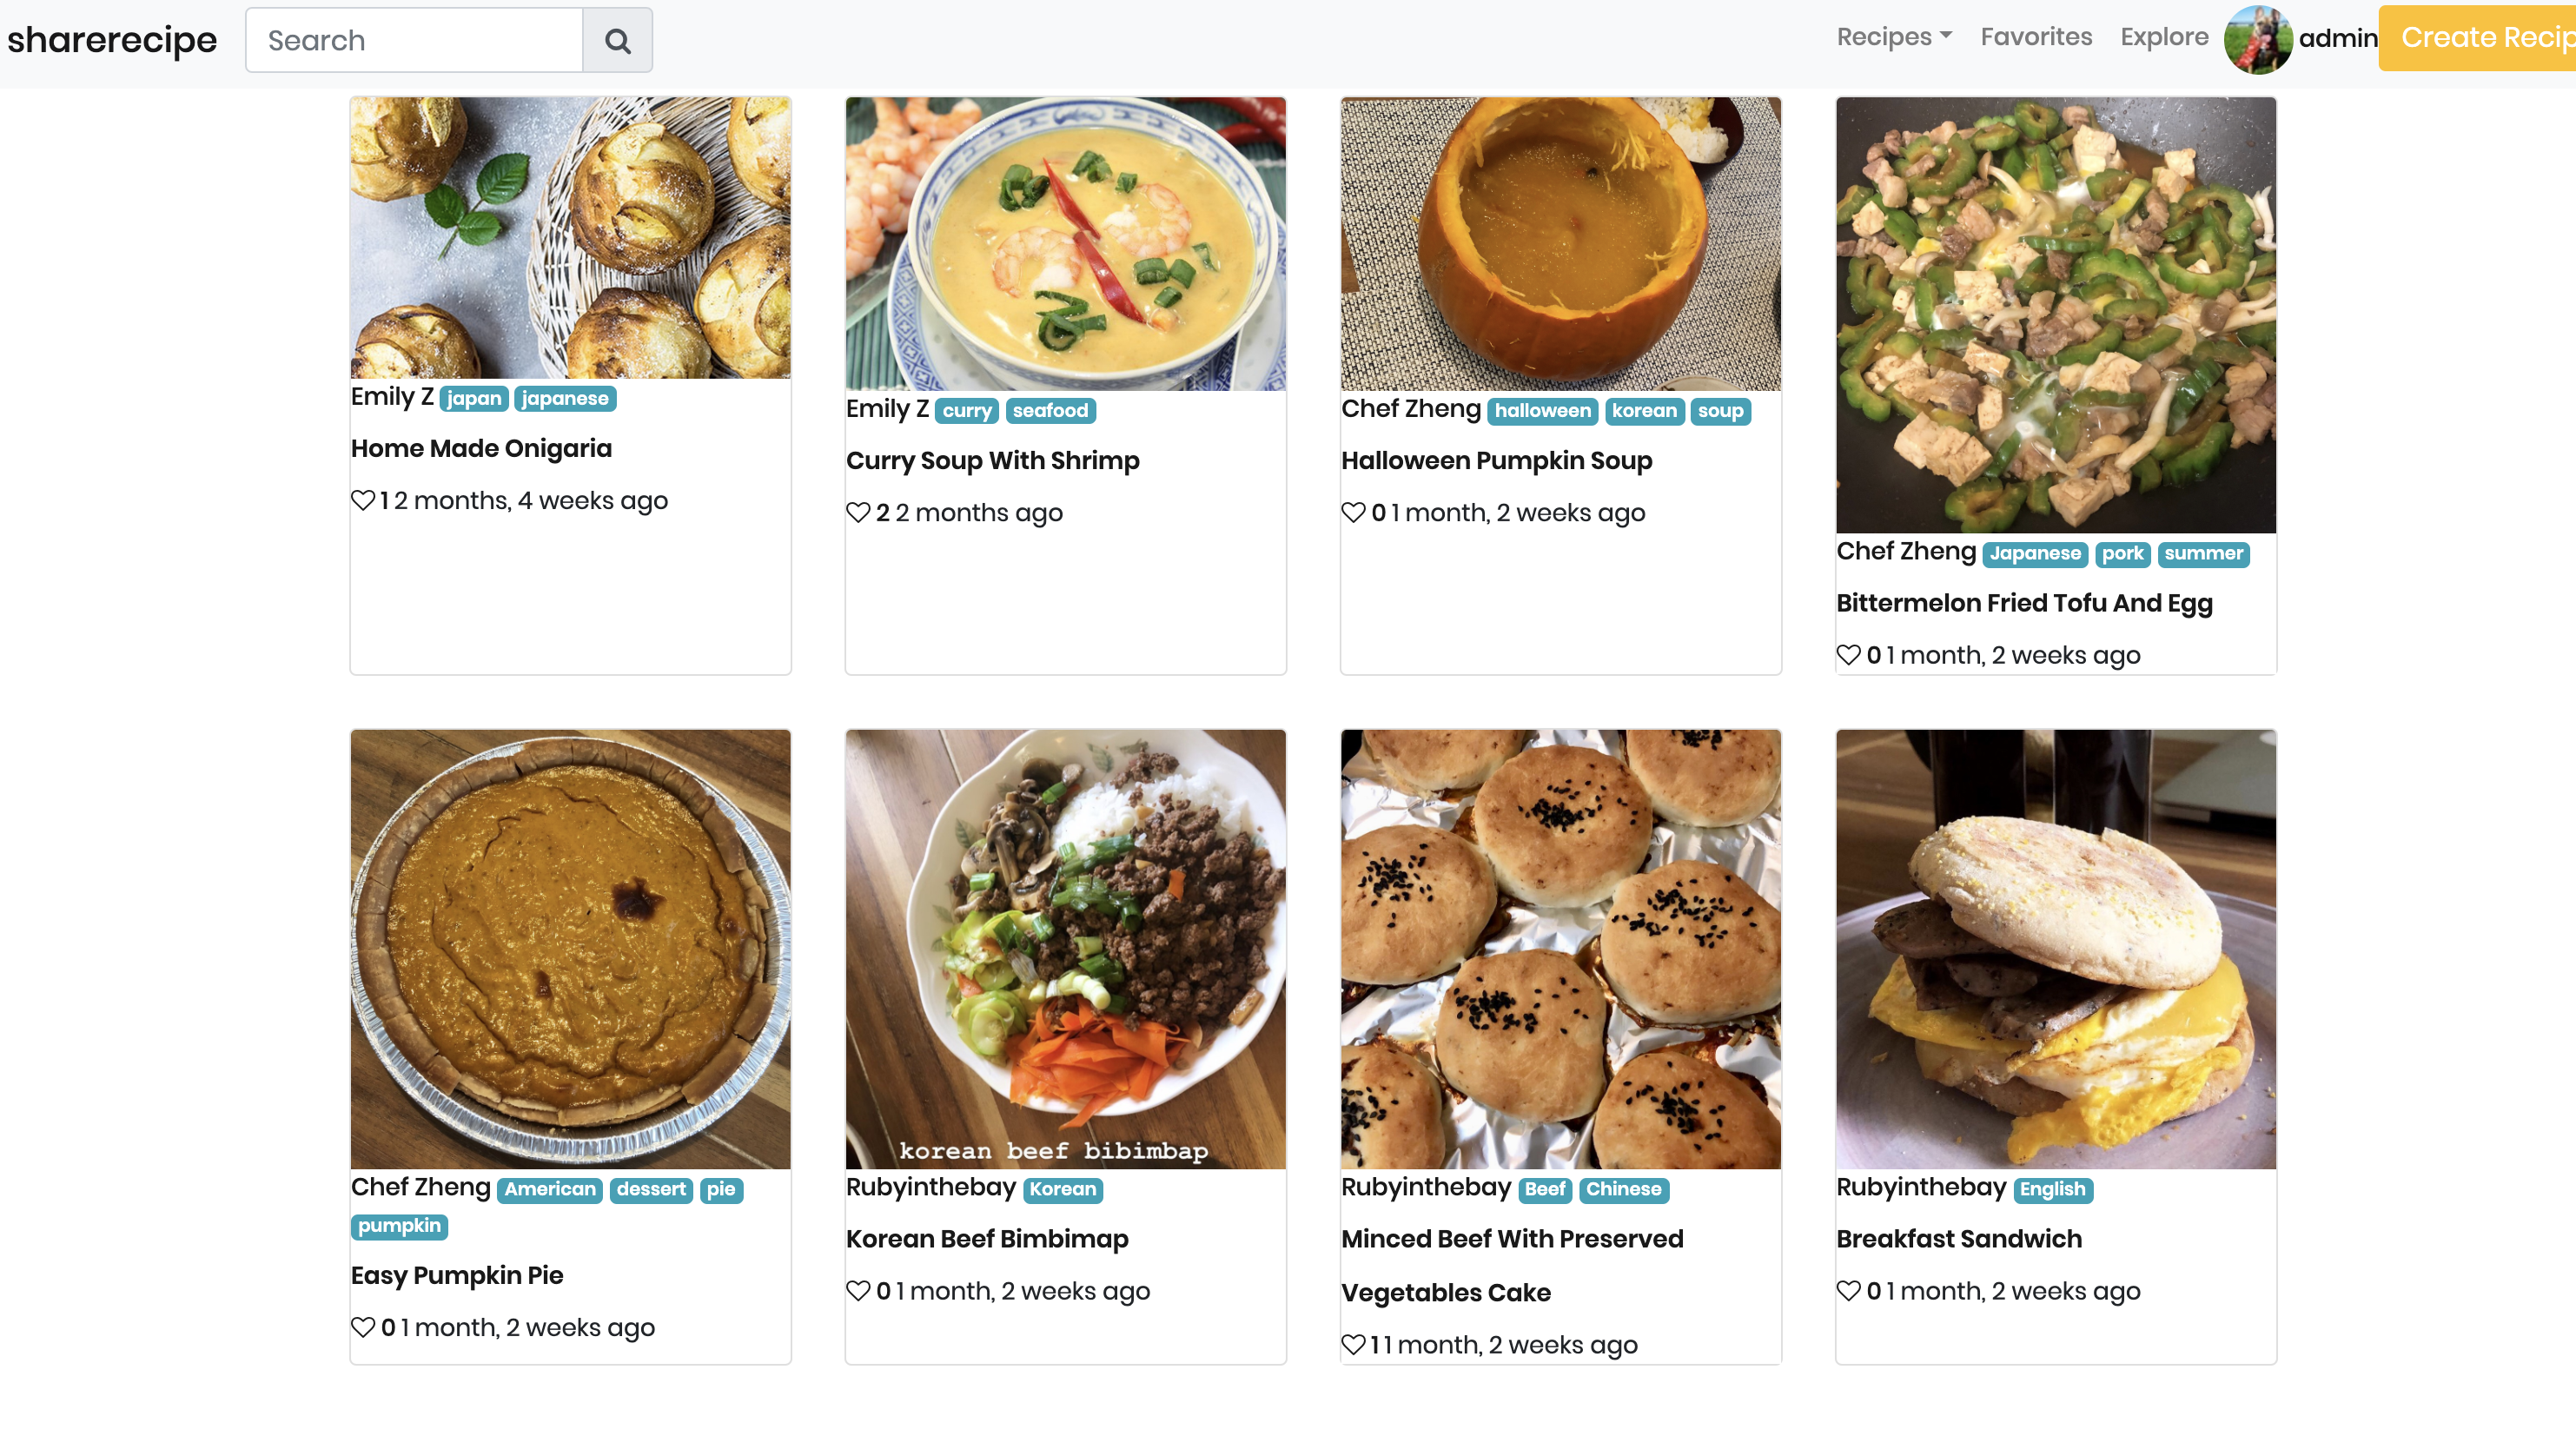Screen dimensions: 2576x1436
Task: Click the search magnifier icon button
Action: [617, 40]
